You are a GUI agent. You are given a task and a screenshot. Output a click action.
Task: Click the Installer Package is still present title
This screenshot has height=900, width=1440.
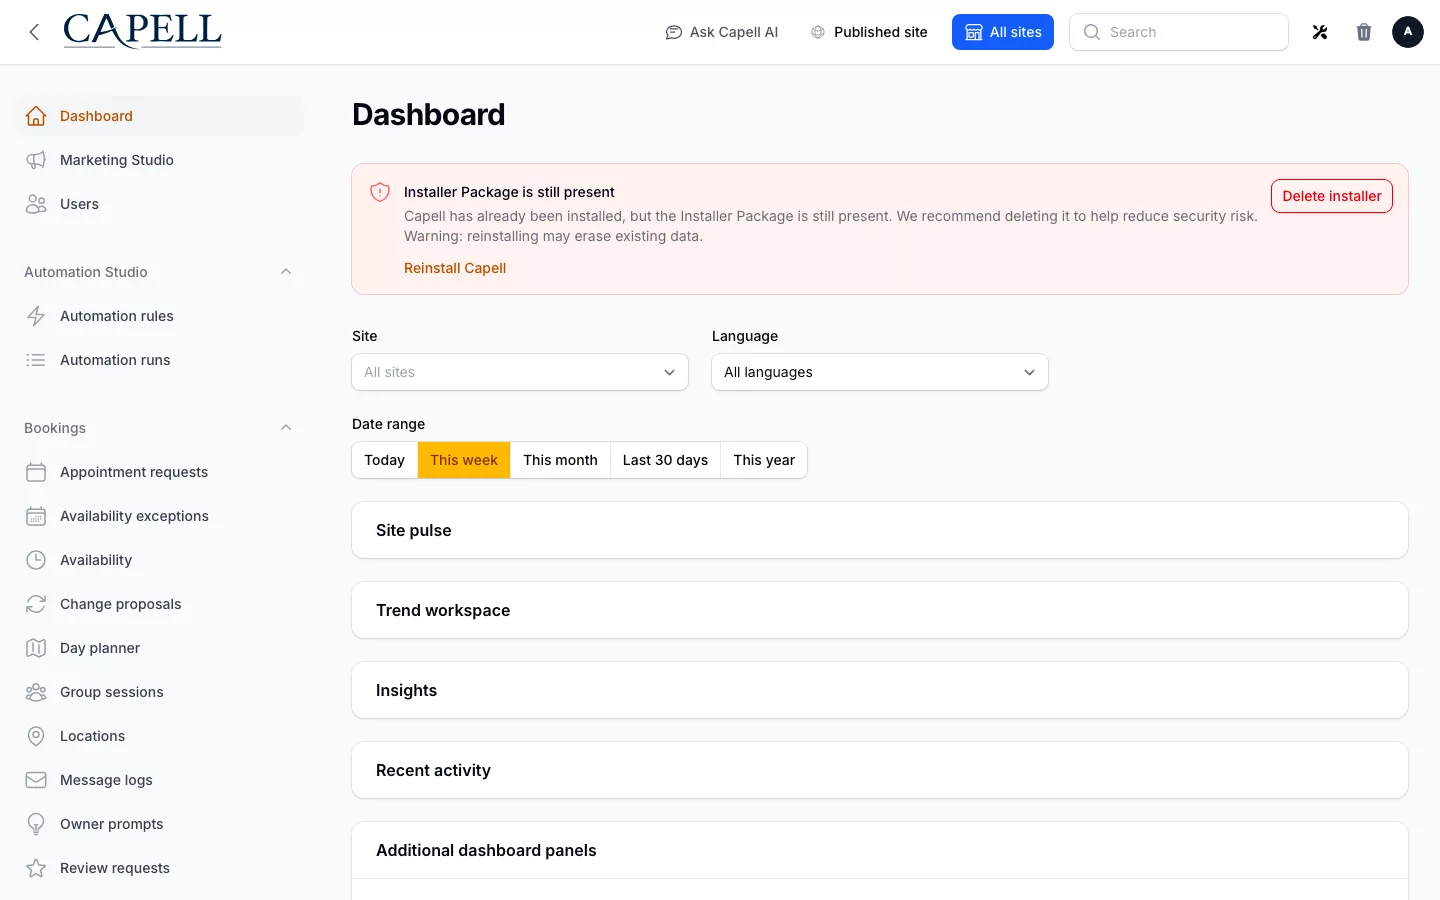click(509, 192)
